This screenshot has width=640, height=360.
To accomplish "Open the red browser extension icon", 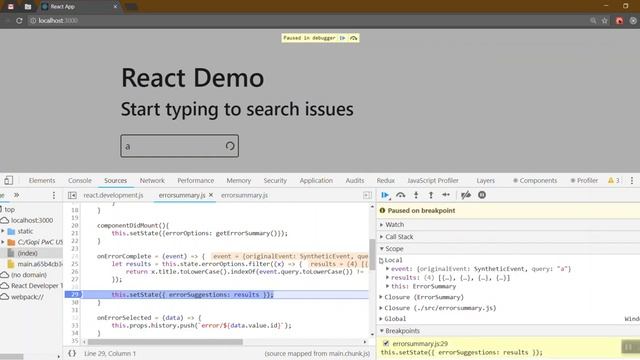I will pyautogui.click(x=619, y=20).
